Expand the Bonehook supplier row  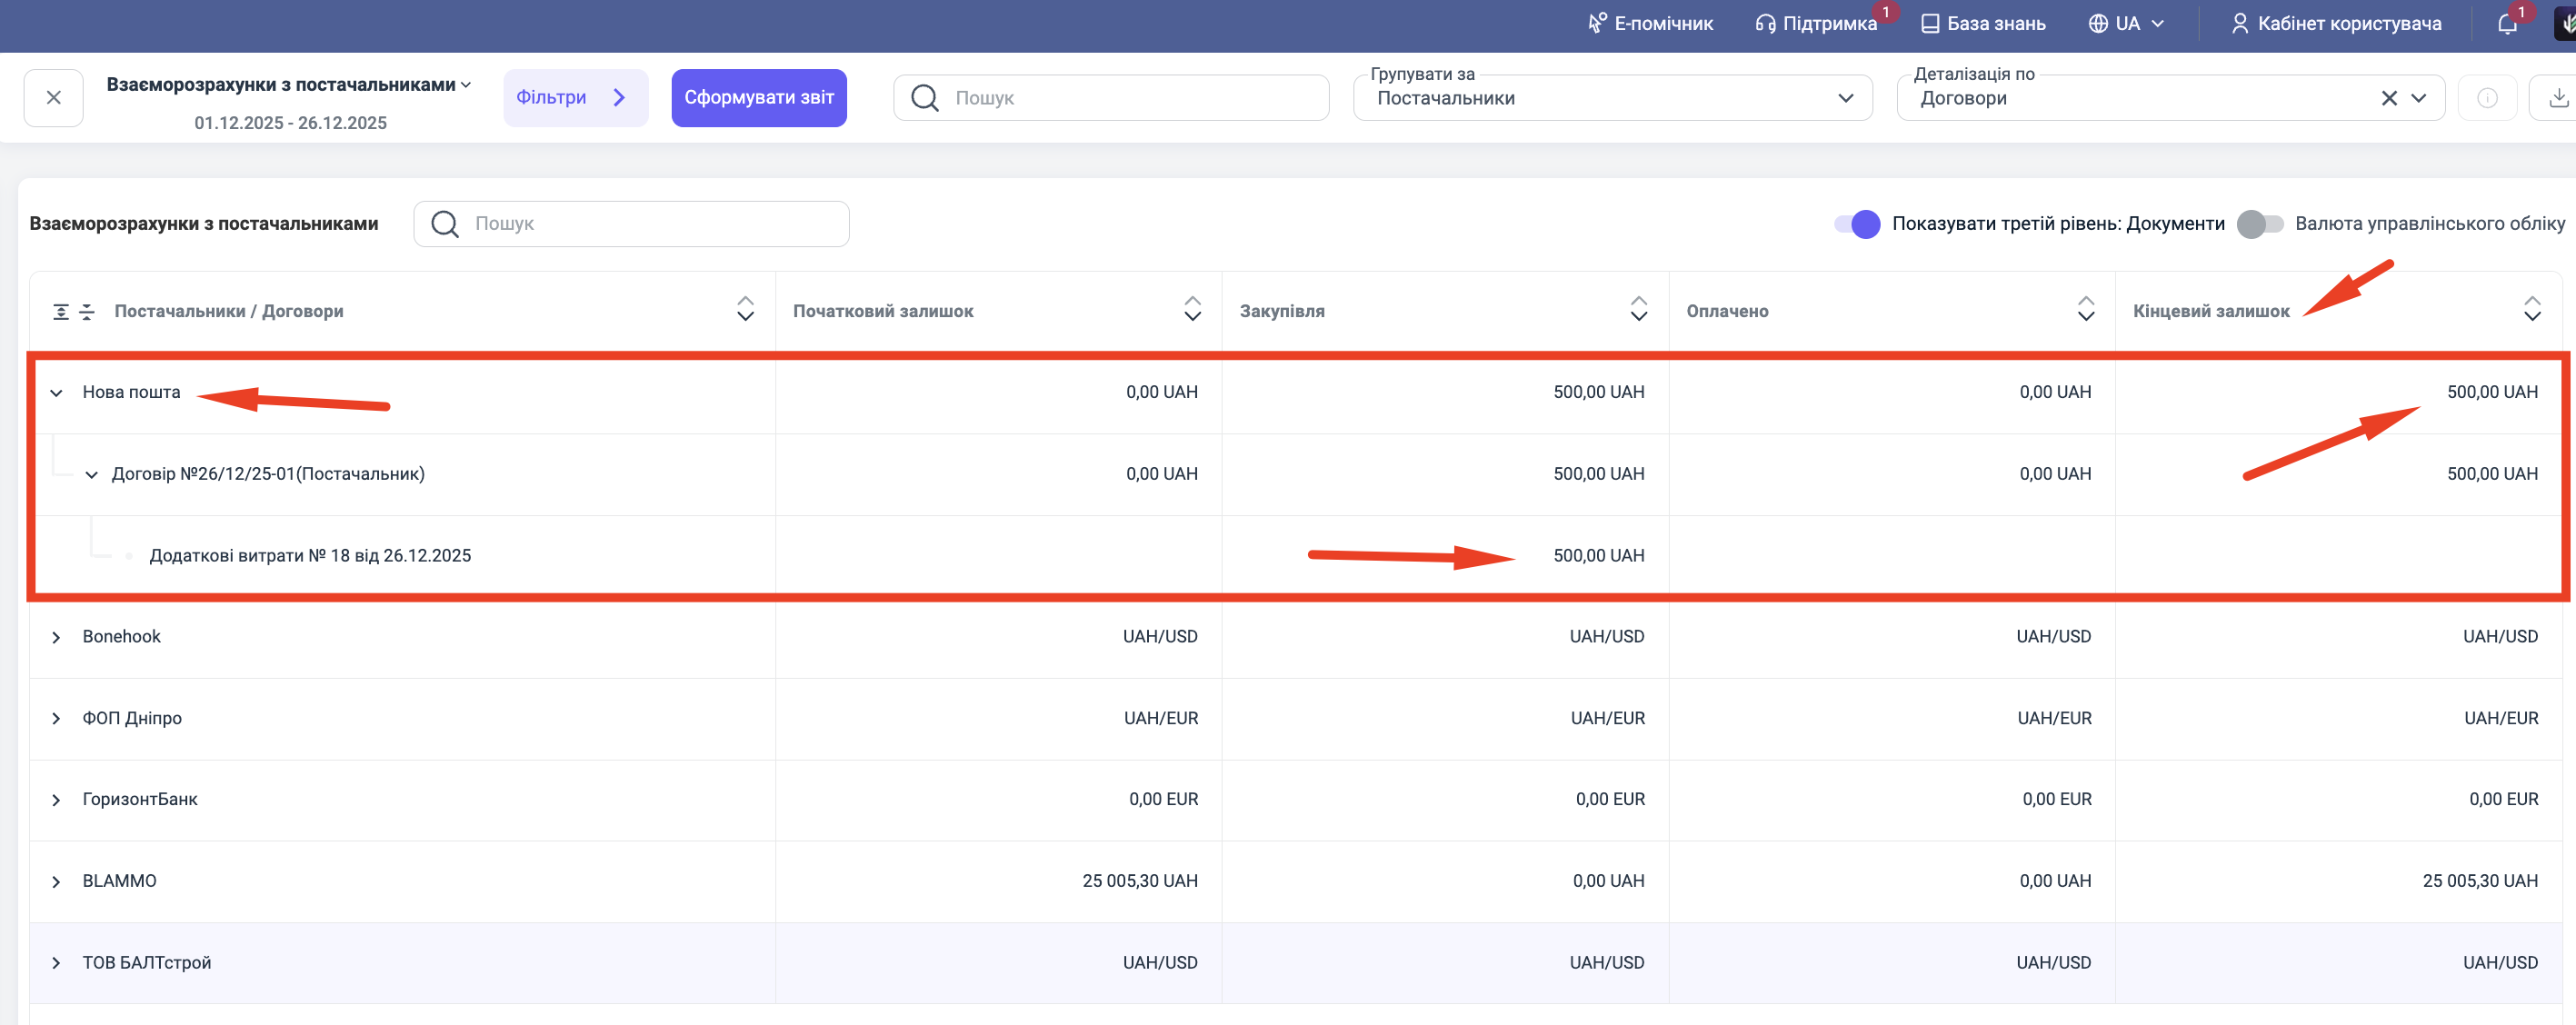click(57, 637)
